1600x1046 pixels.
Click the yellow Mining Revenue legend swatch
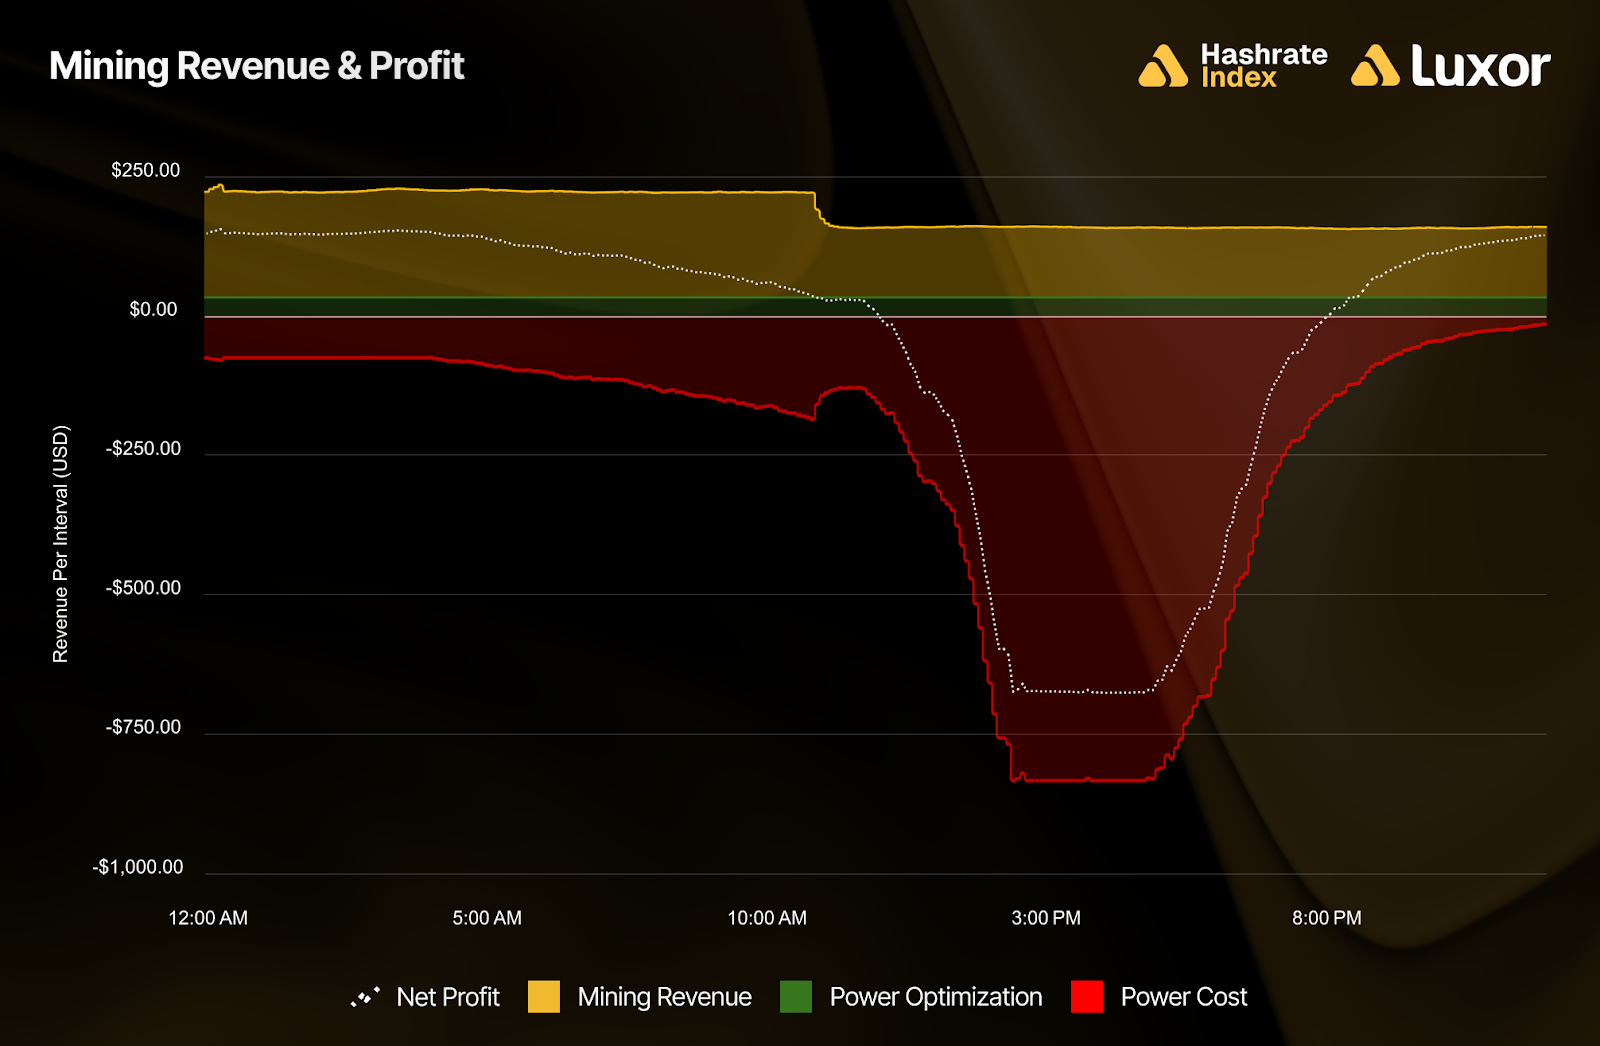(x=544, y=997)
